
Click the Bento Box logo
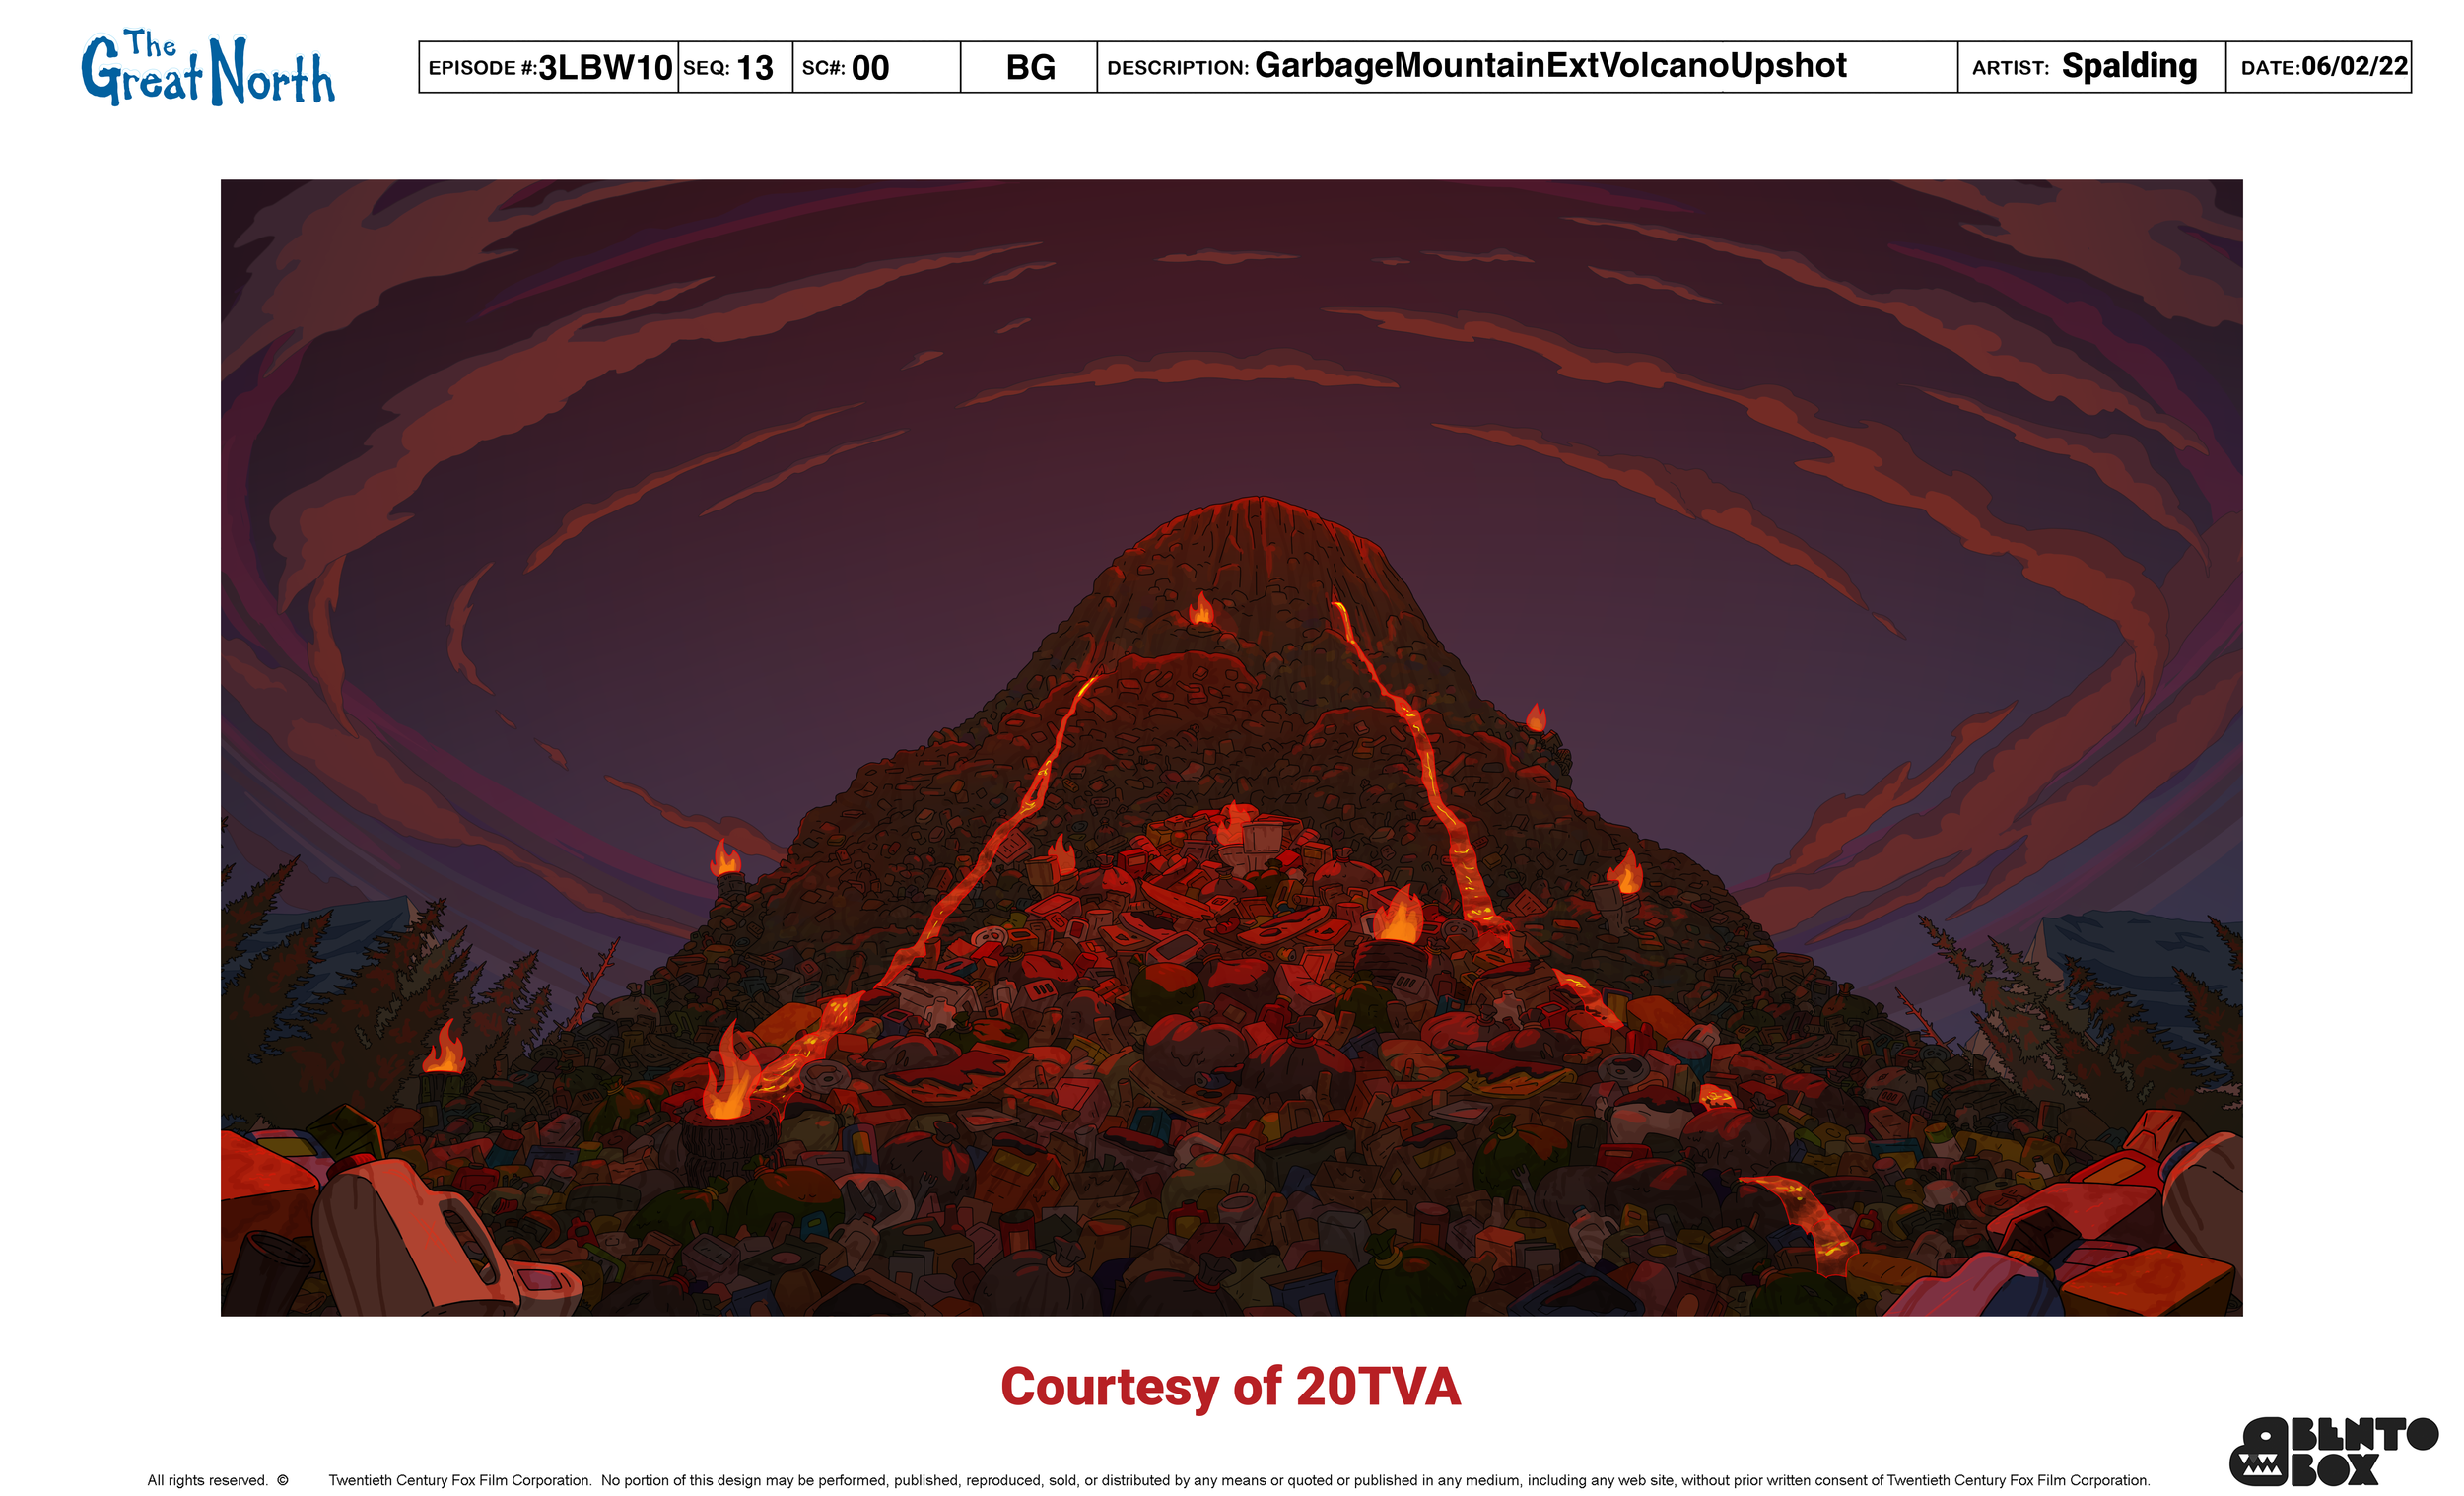(2333, 1450)
